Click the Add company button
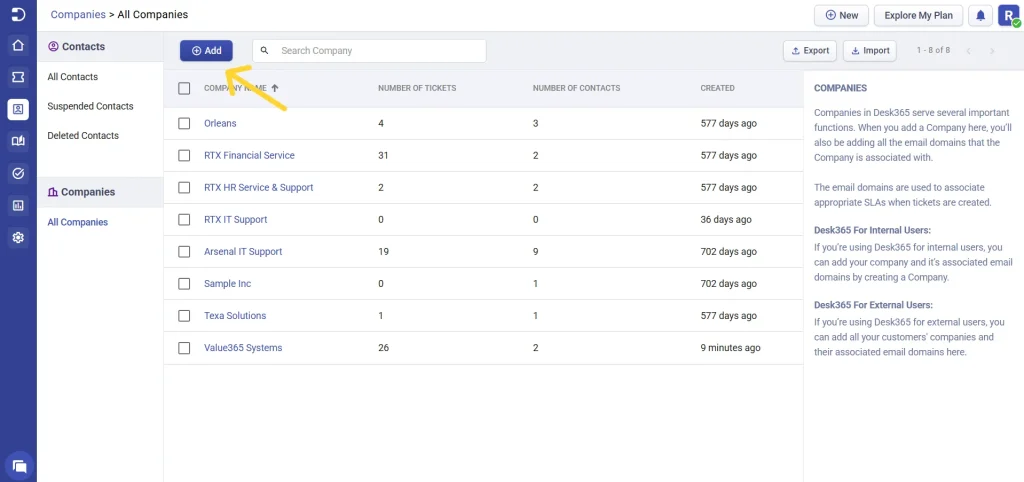The height and width of the screenshot is (482, 1024). [206, 50]
